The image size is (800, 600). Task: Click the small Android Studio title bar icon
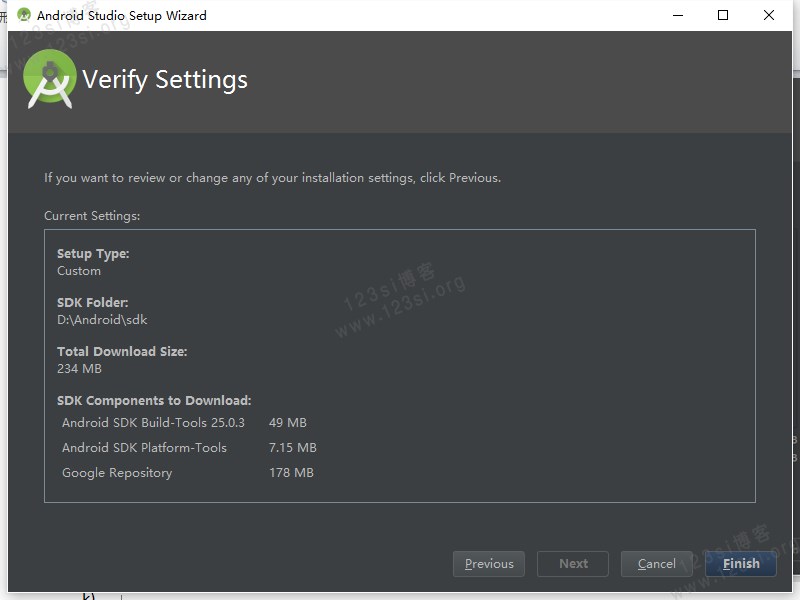[23, 15]
